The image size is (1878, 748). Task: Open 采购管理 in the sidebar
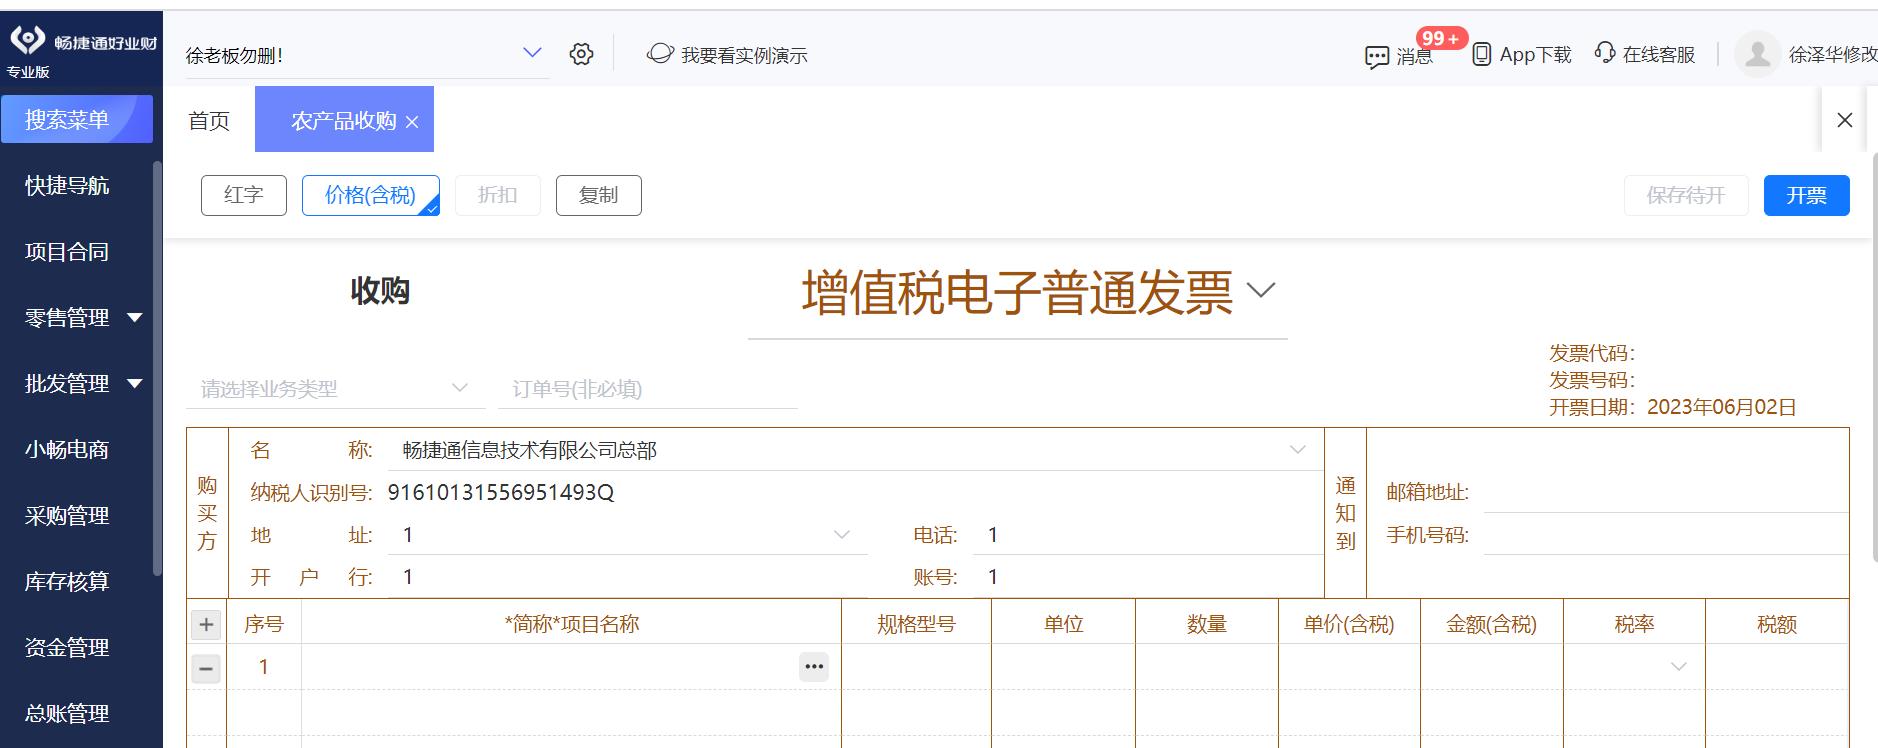pos(67,516)
